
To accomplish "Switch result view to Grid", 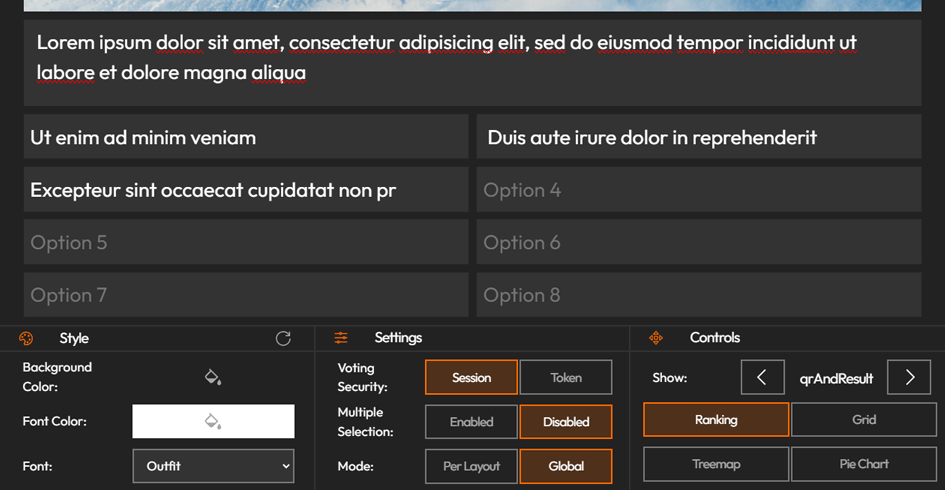I will (864, 420).
